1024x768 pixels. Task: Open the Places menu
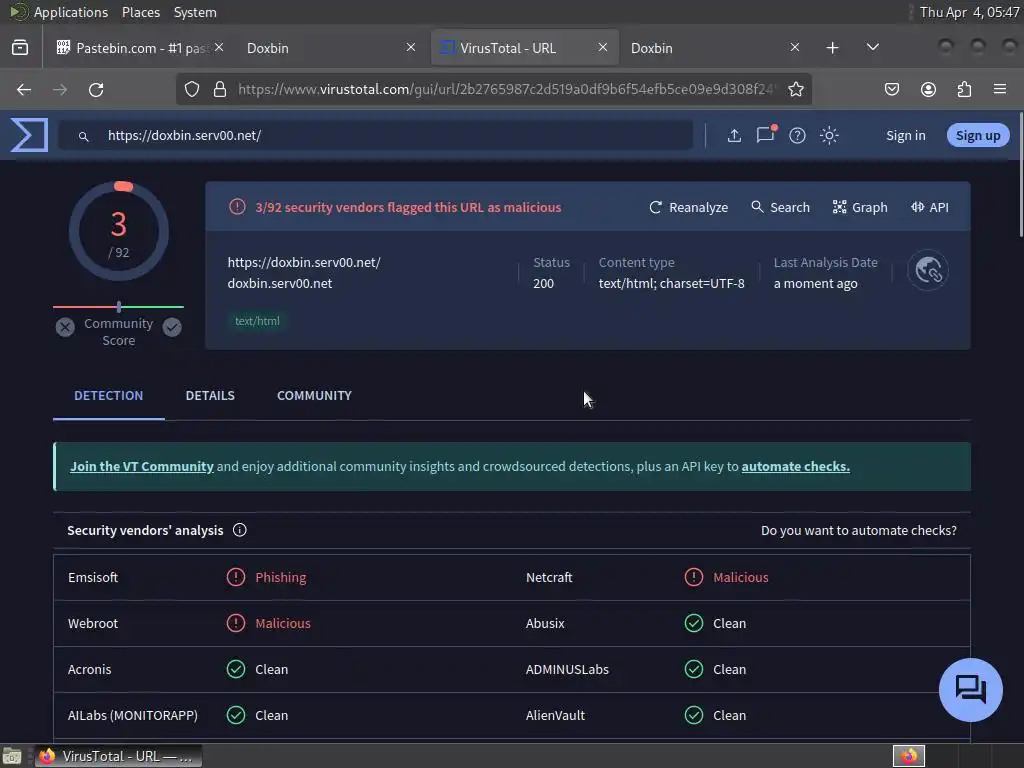click(x=140, y=12)
